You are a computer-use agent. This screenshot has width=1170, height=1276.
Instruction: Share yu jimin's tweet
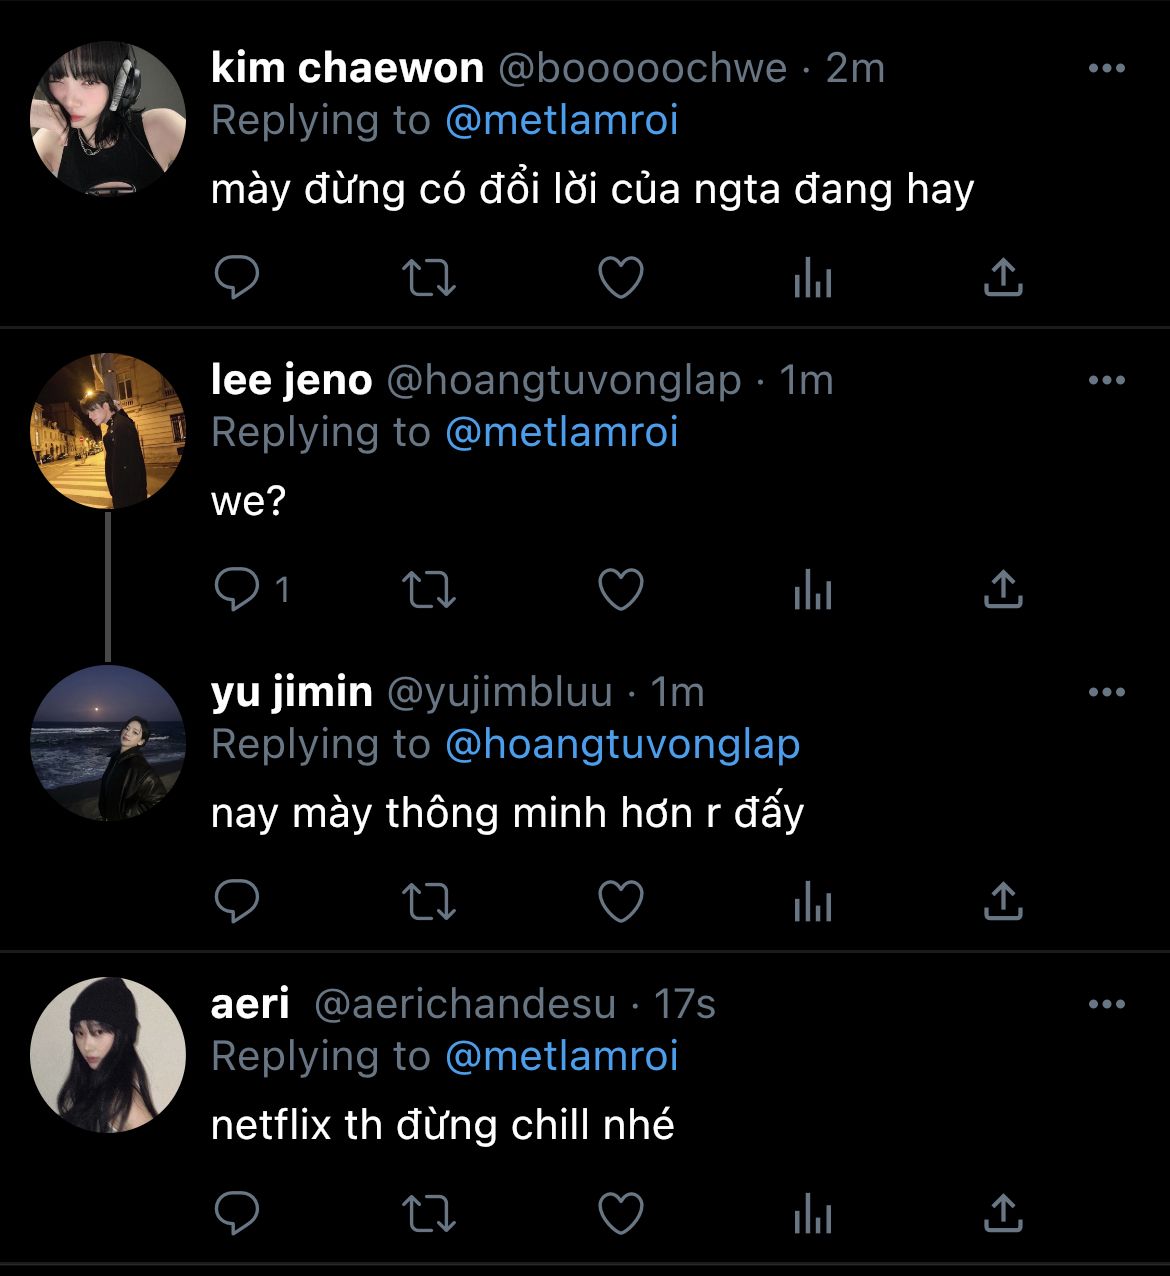coord(1003,902)
